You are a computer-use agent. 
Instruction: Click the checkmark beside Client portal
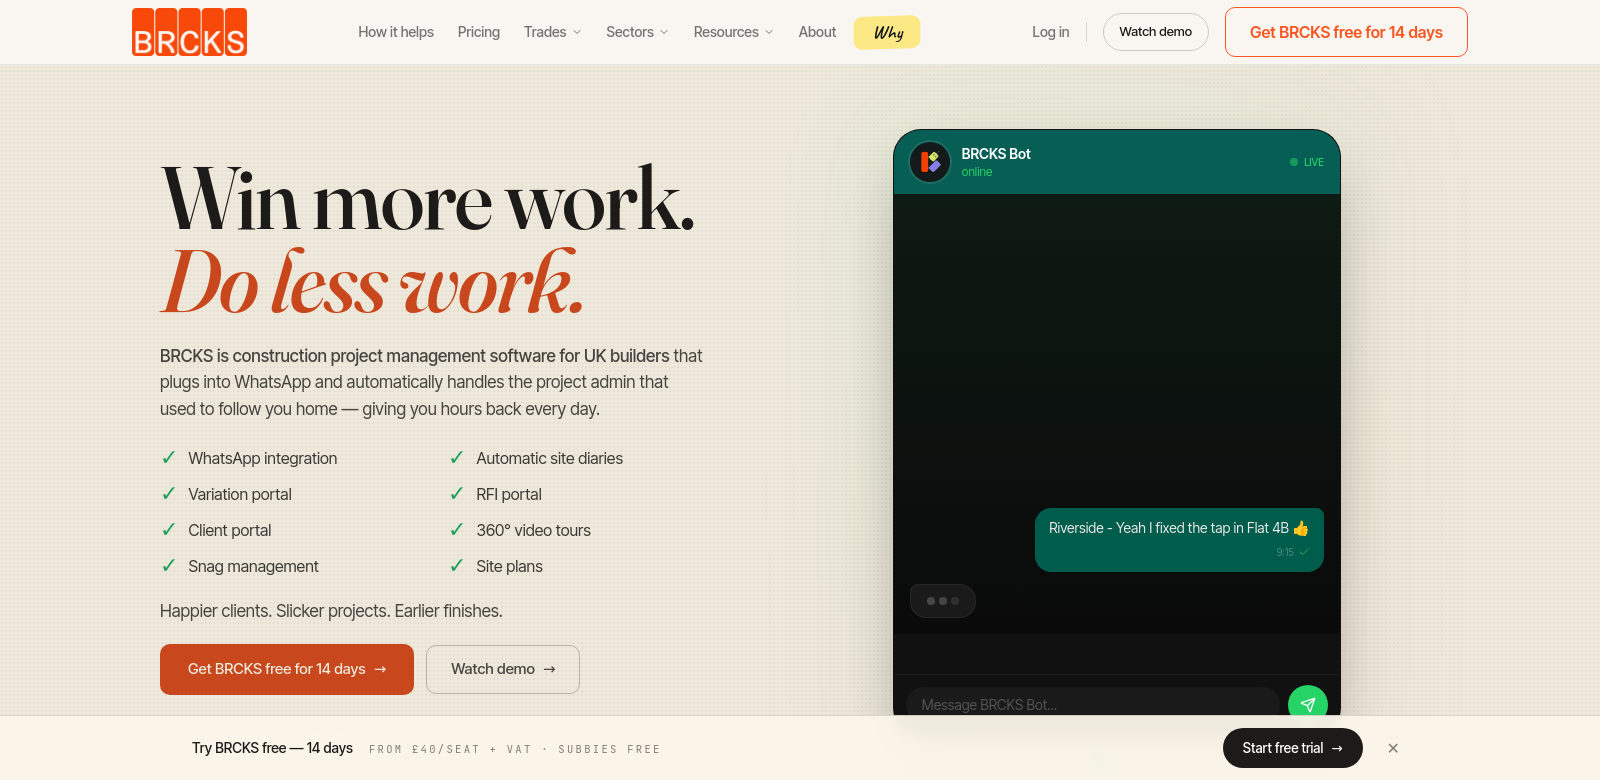click(169, 529)
